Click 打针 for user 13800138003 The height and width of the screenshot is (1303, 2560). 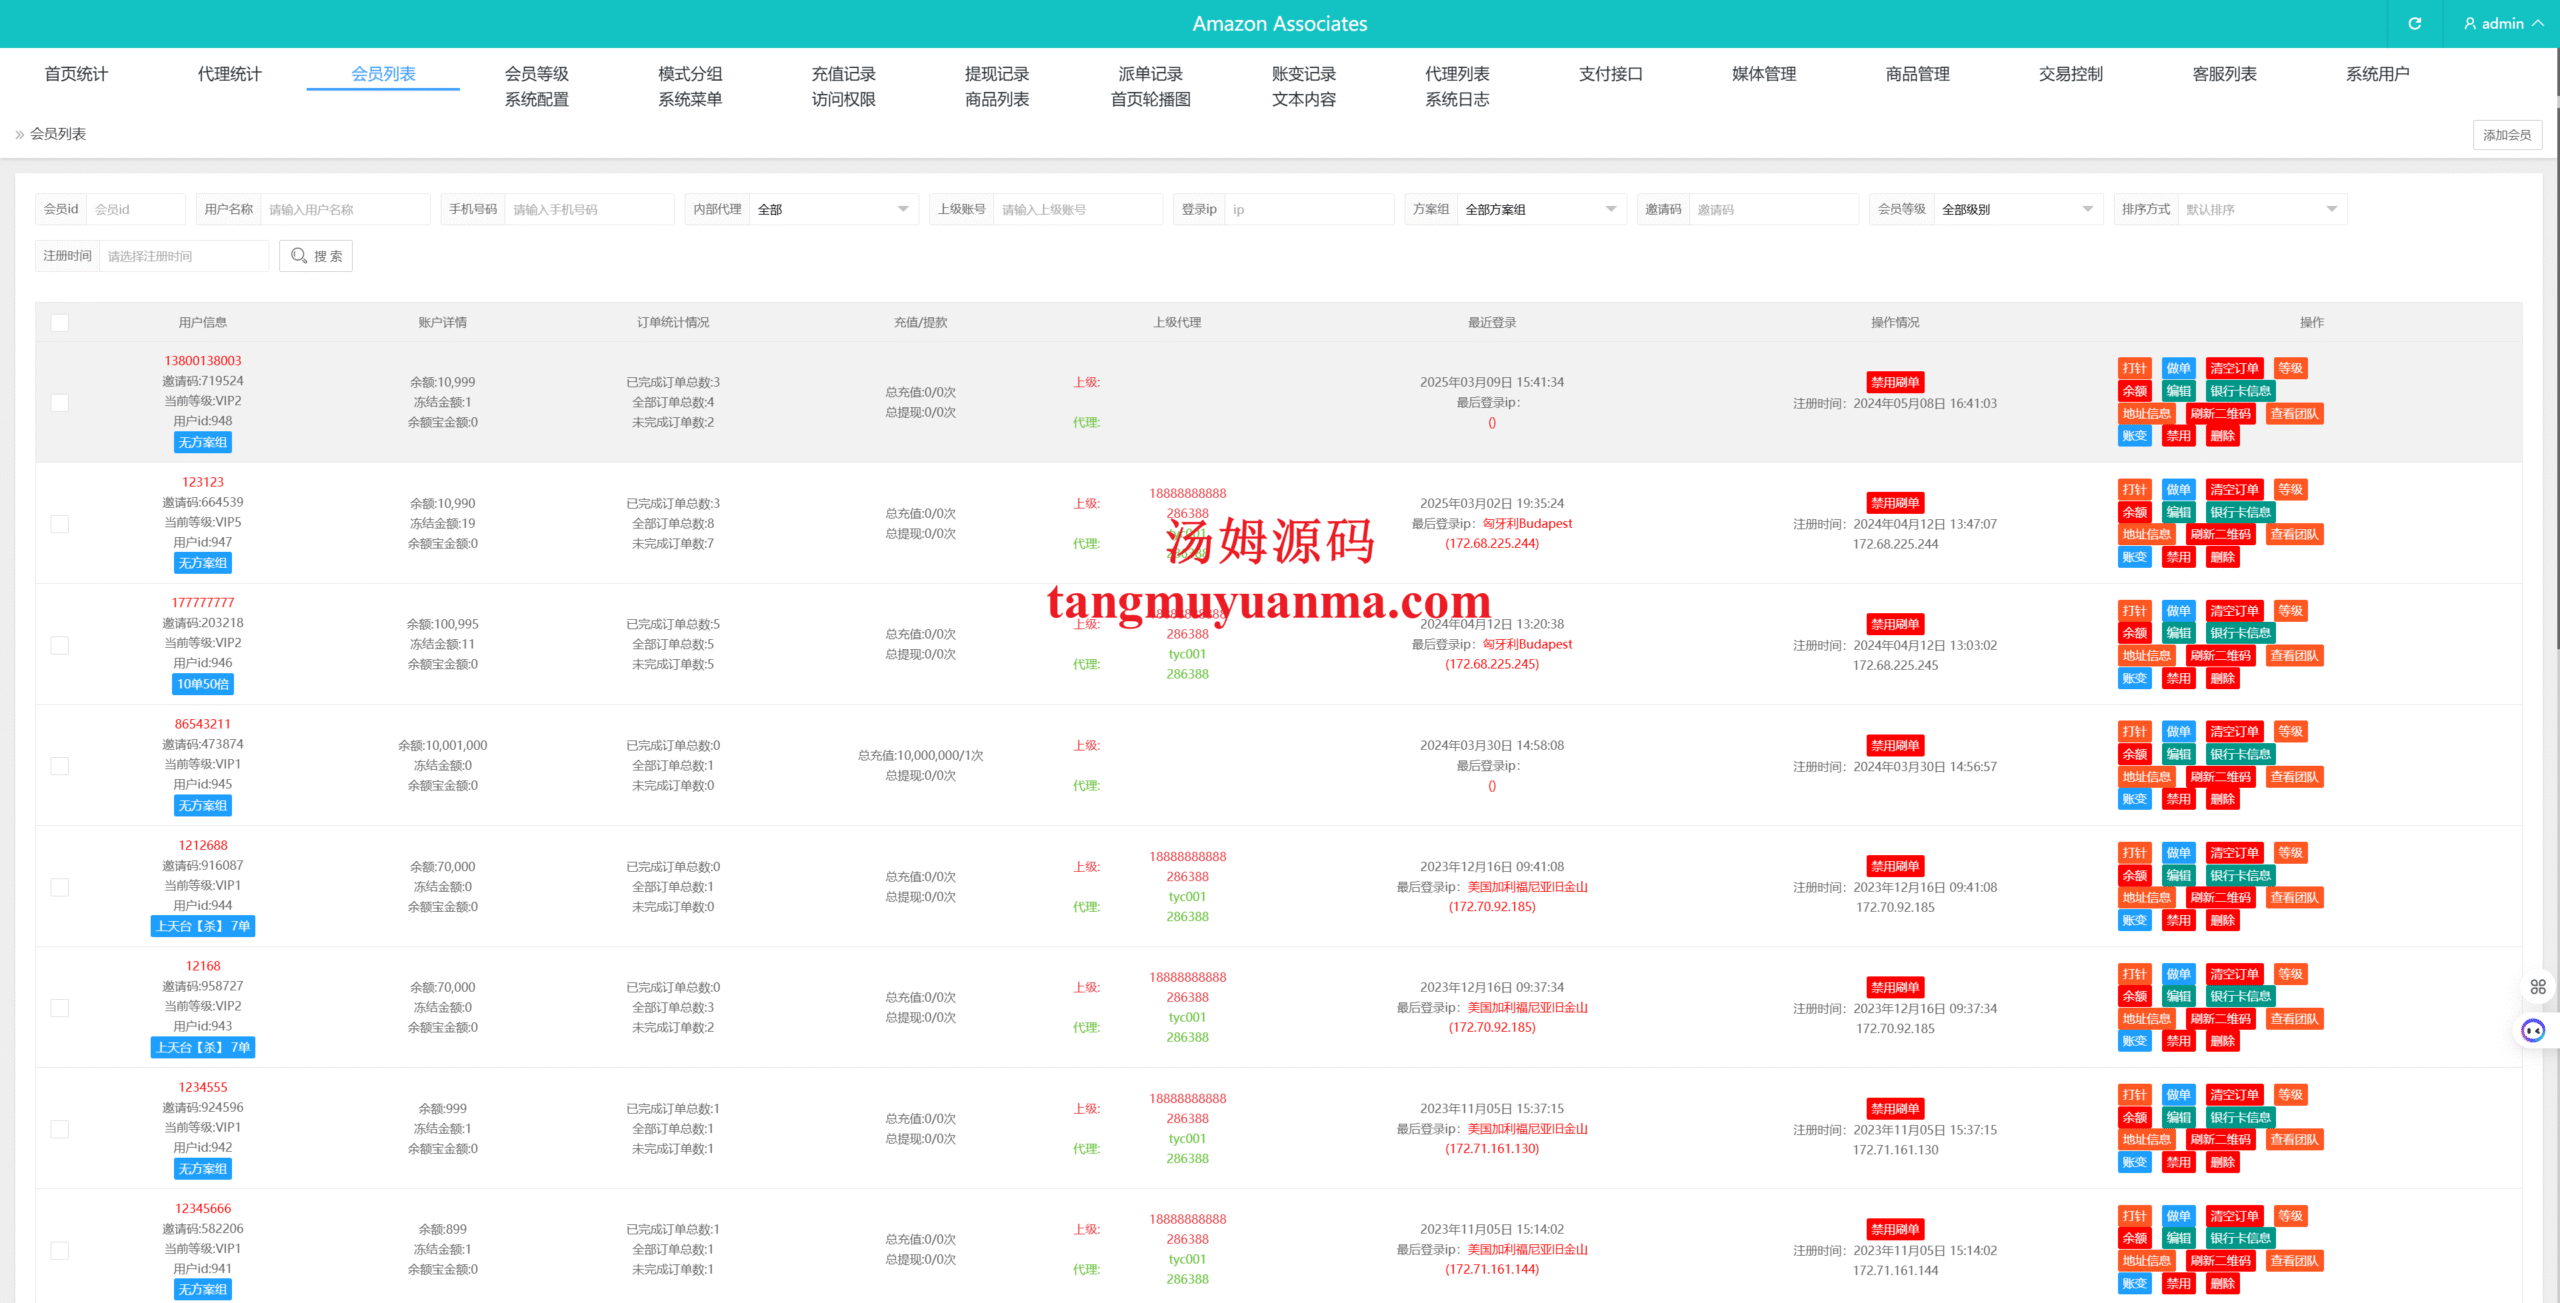2134,368
